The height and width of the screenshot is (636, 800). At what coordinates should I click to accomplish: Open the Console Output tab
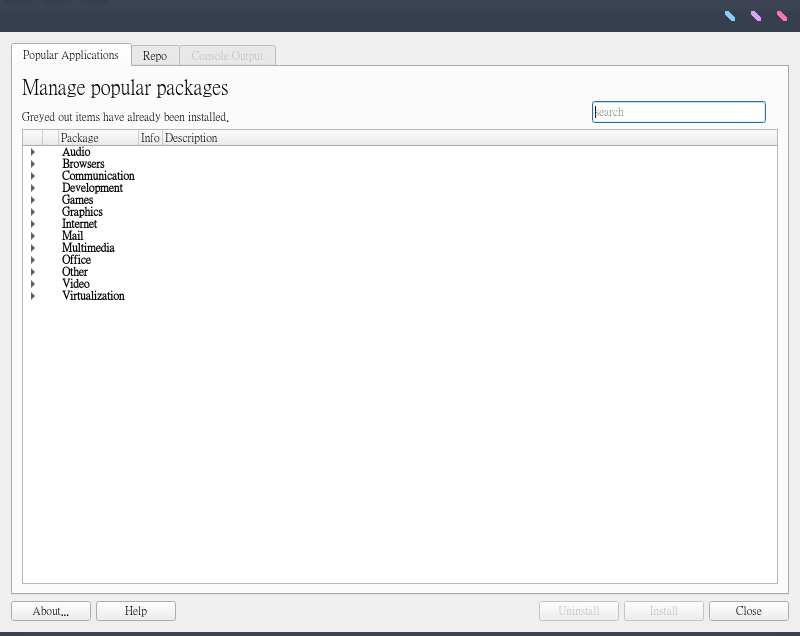(x=228, y=56)
